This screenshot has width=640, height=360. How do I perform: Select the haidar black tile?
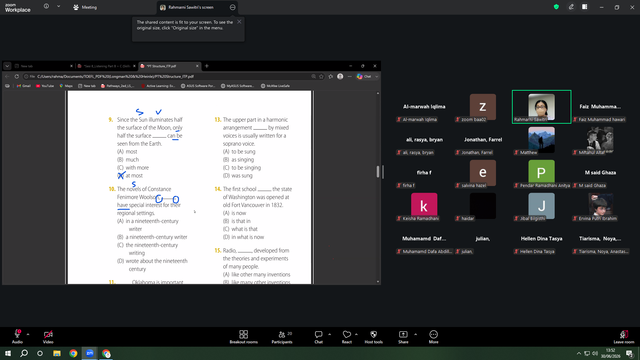[x=482, y=206]
